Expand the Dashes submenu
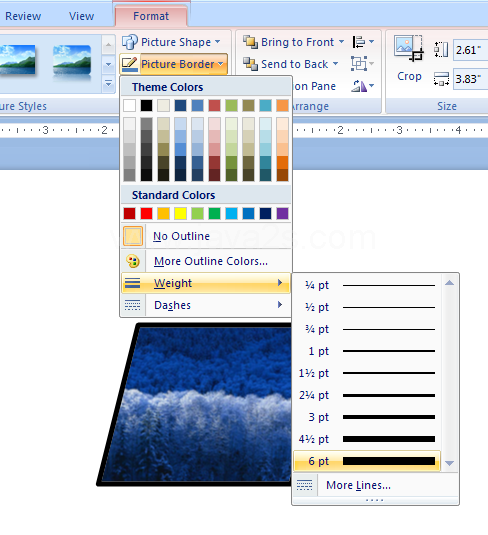The height and width of the screenshot is (535, 488). click(206, 305)
